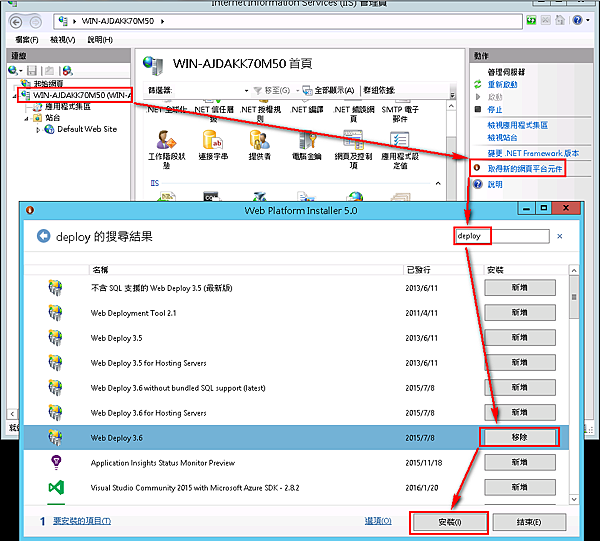Click 取得新的網頁平台元件 link

click(x=525, y=169)
